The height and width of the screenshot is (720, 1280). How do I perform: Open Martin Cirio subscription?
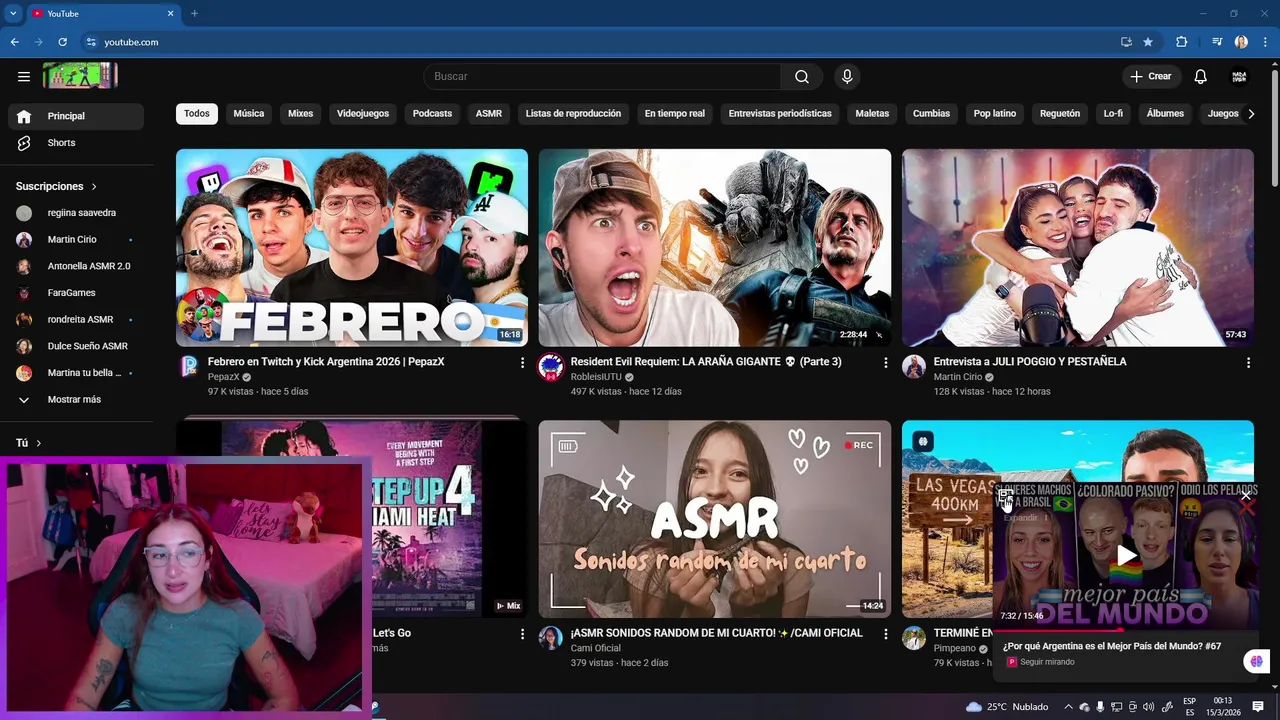point(76,240)
